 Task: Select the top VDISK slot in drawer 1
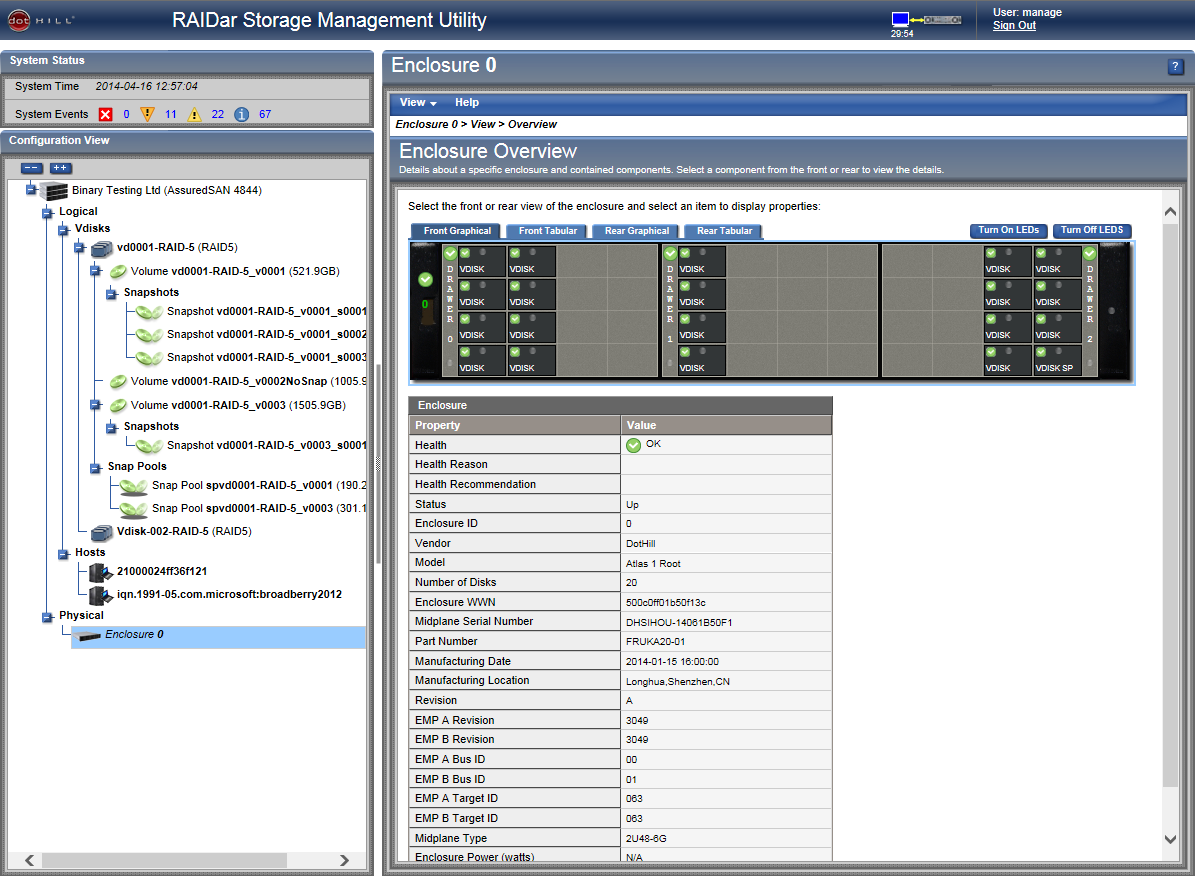coord(701,261)
